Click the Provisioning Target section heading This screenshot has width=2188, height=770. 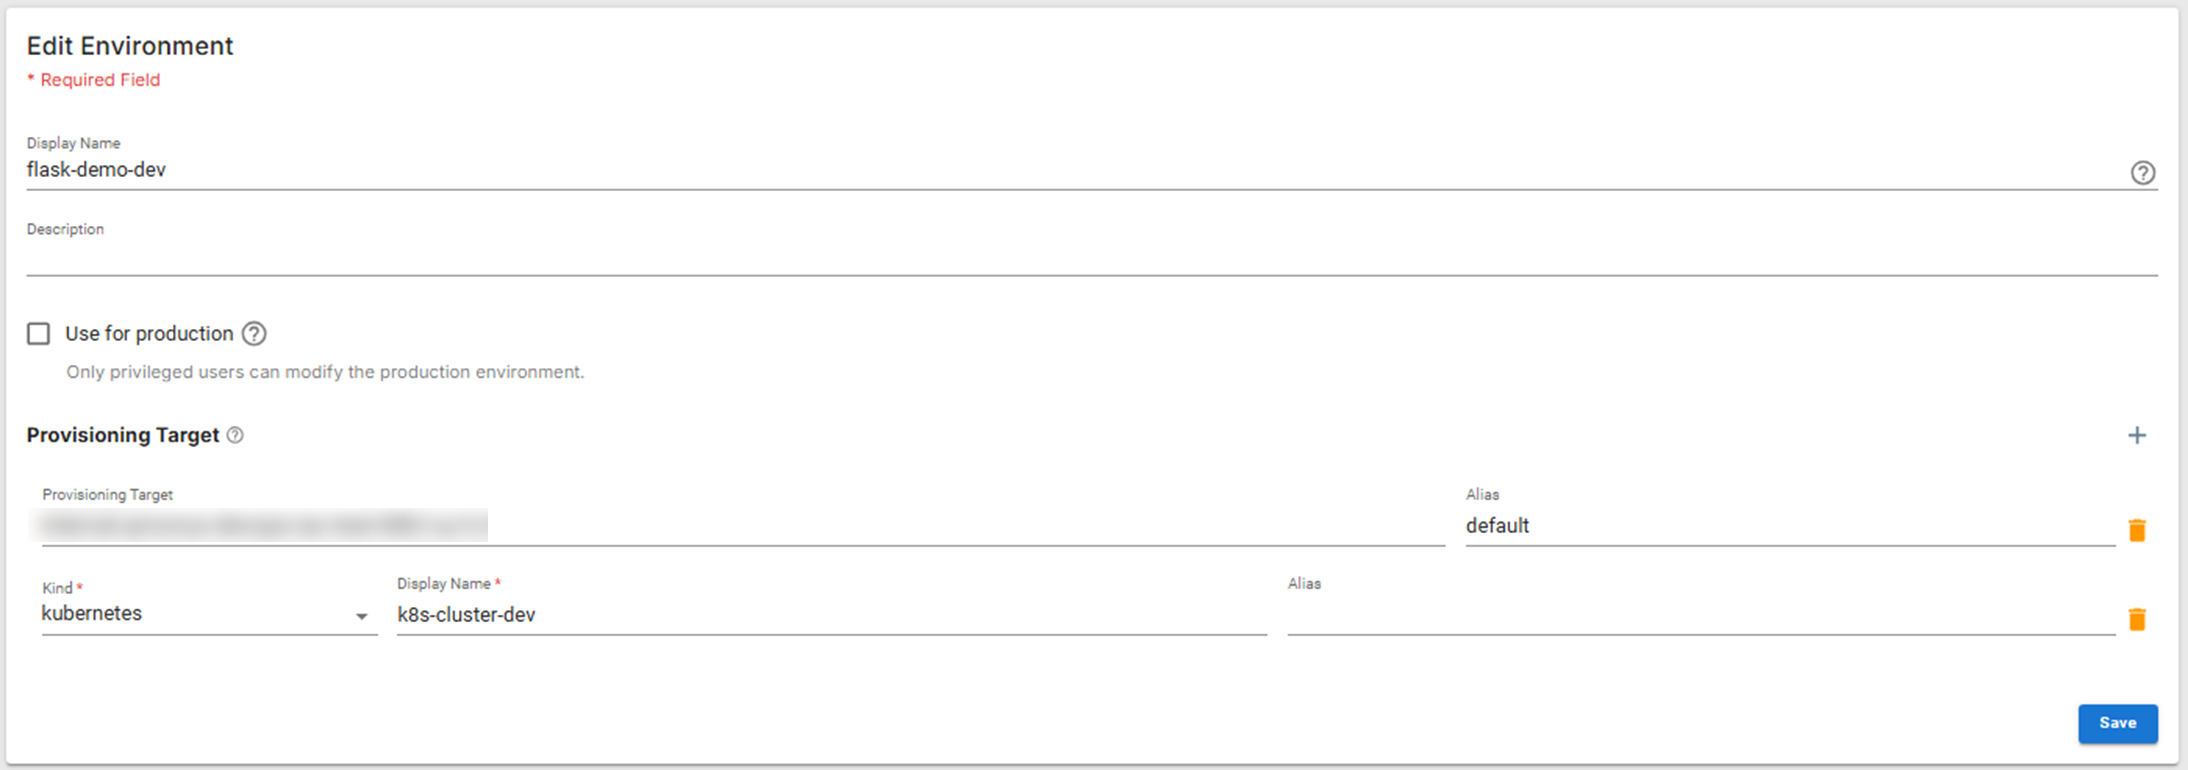coord(123,435)
